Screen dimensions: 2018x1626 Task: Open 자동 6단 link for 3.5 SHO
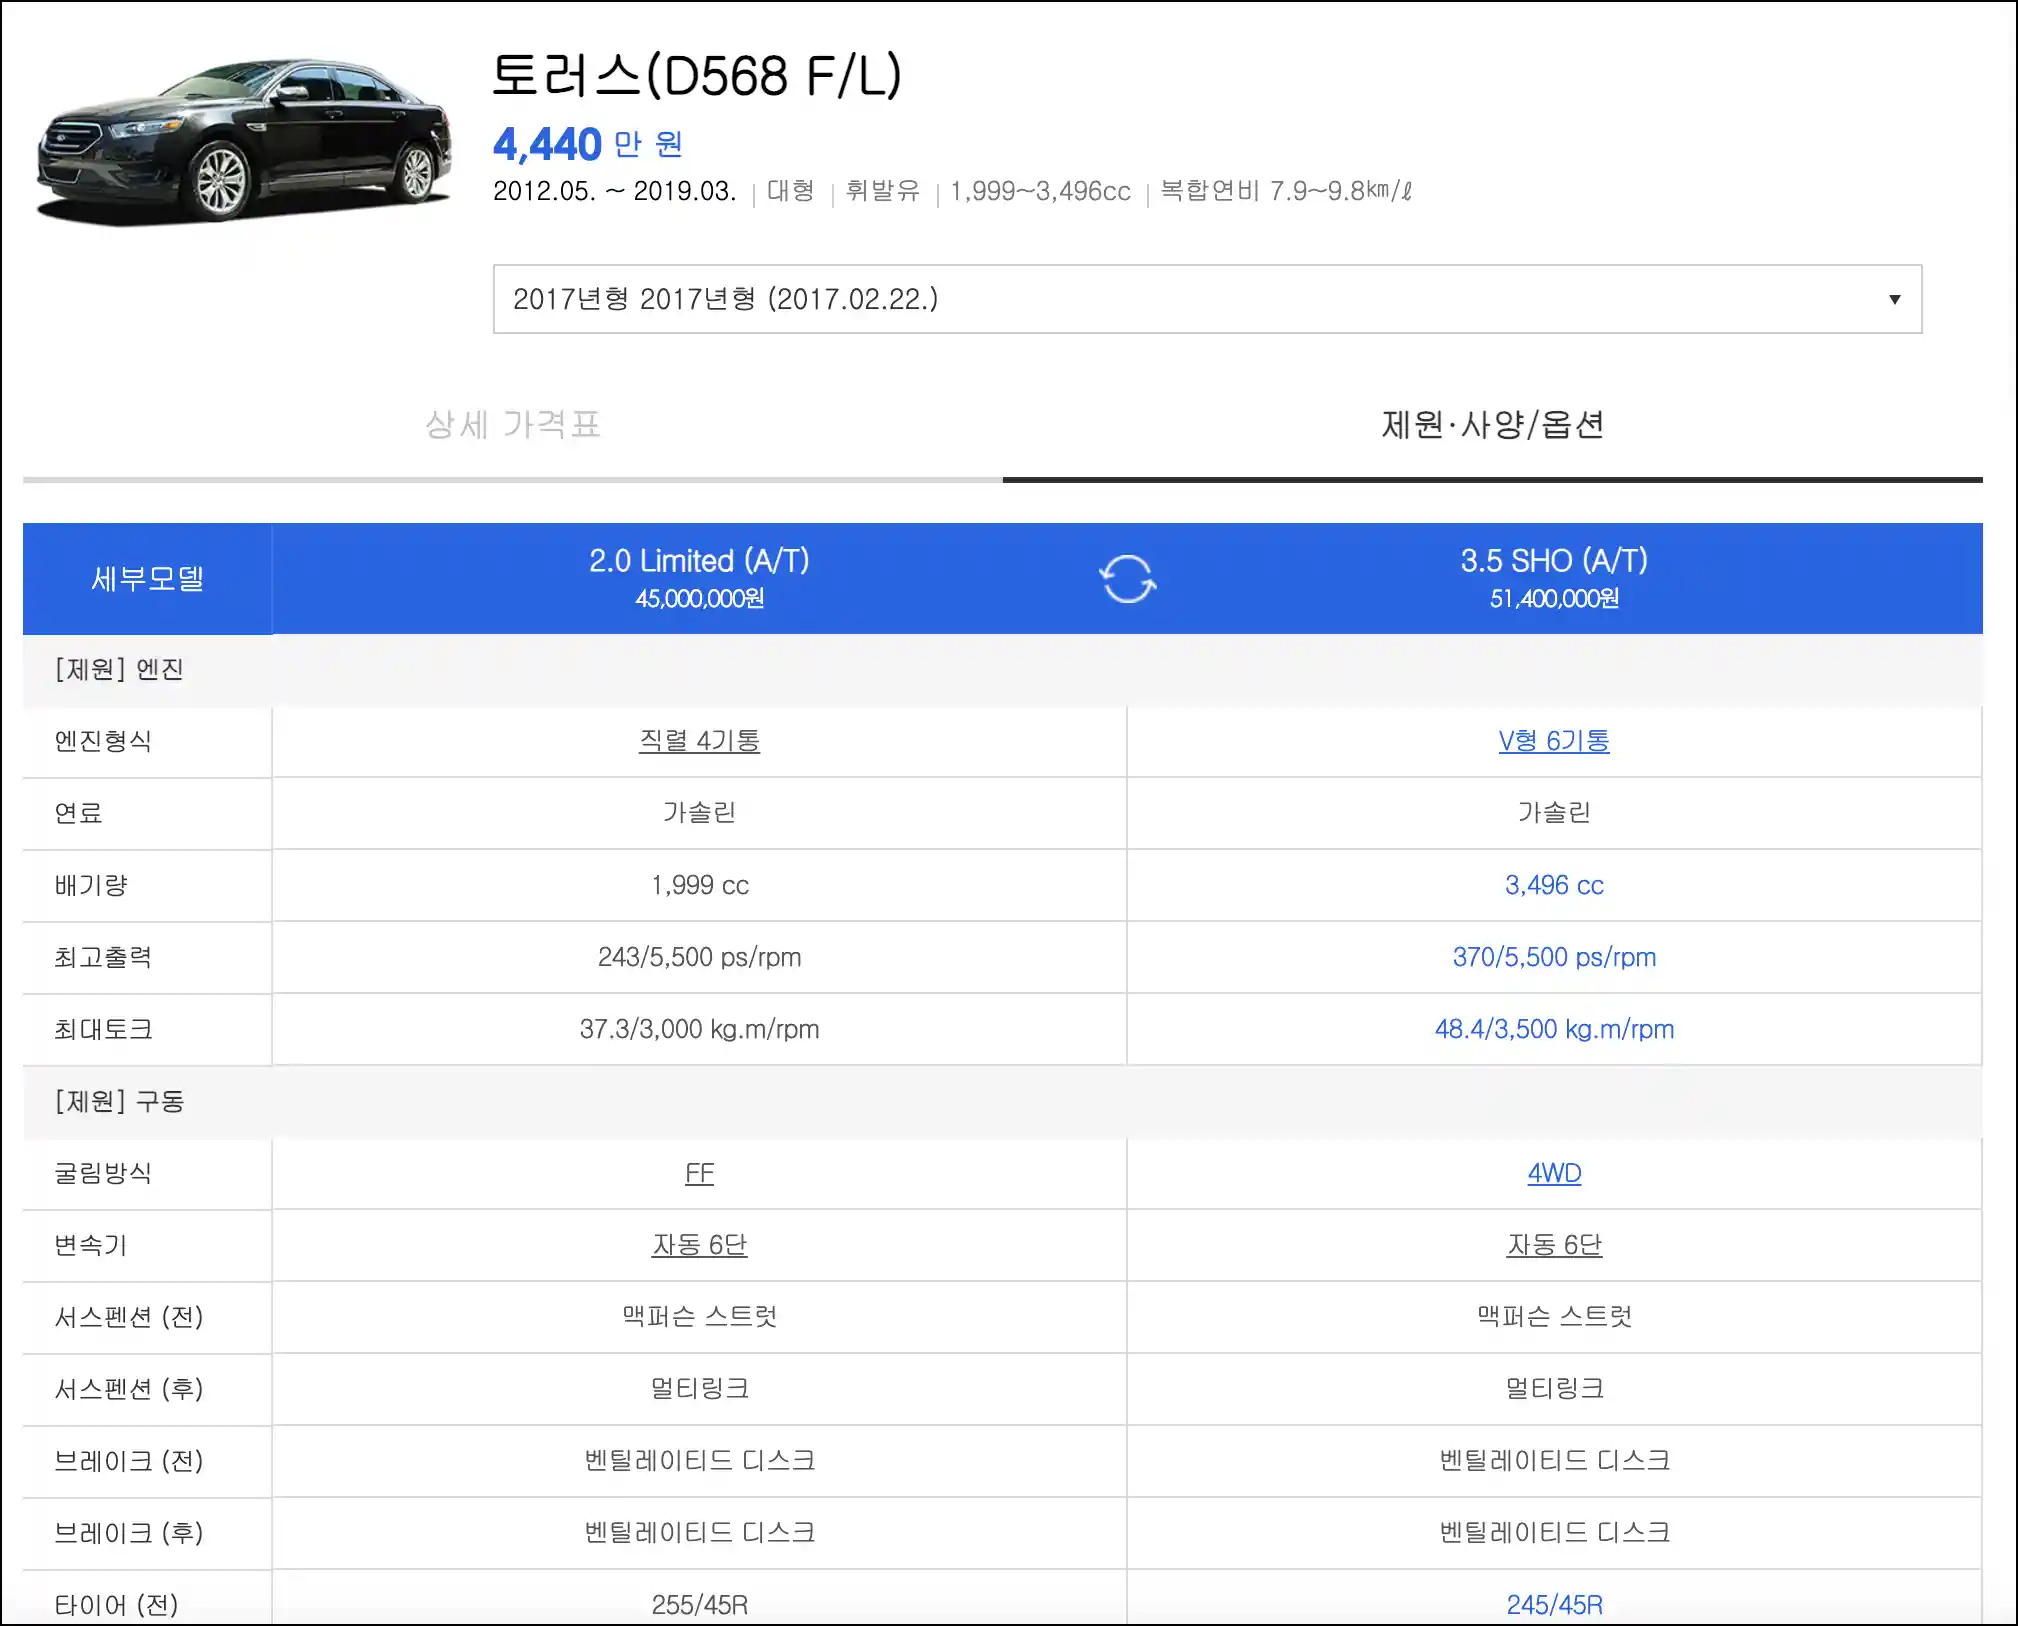pos(1554,1245)
